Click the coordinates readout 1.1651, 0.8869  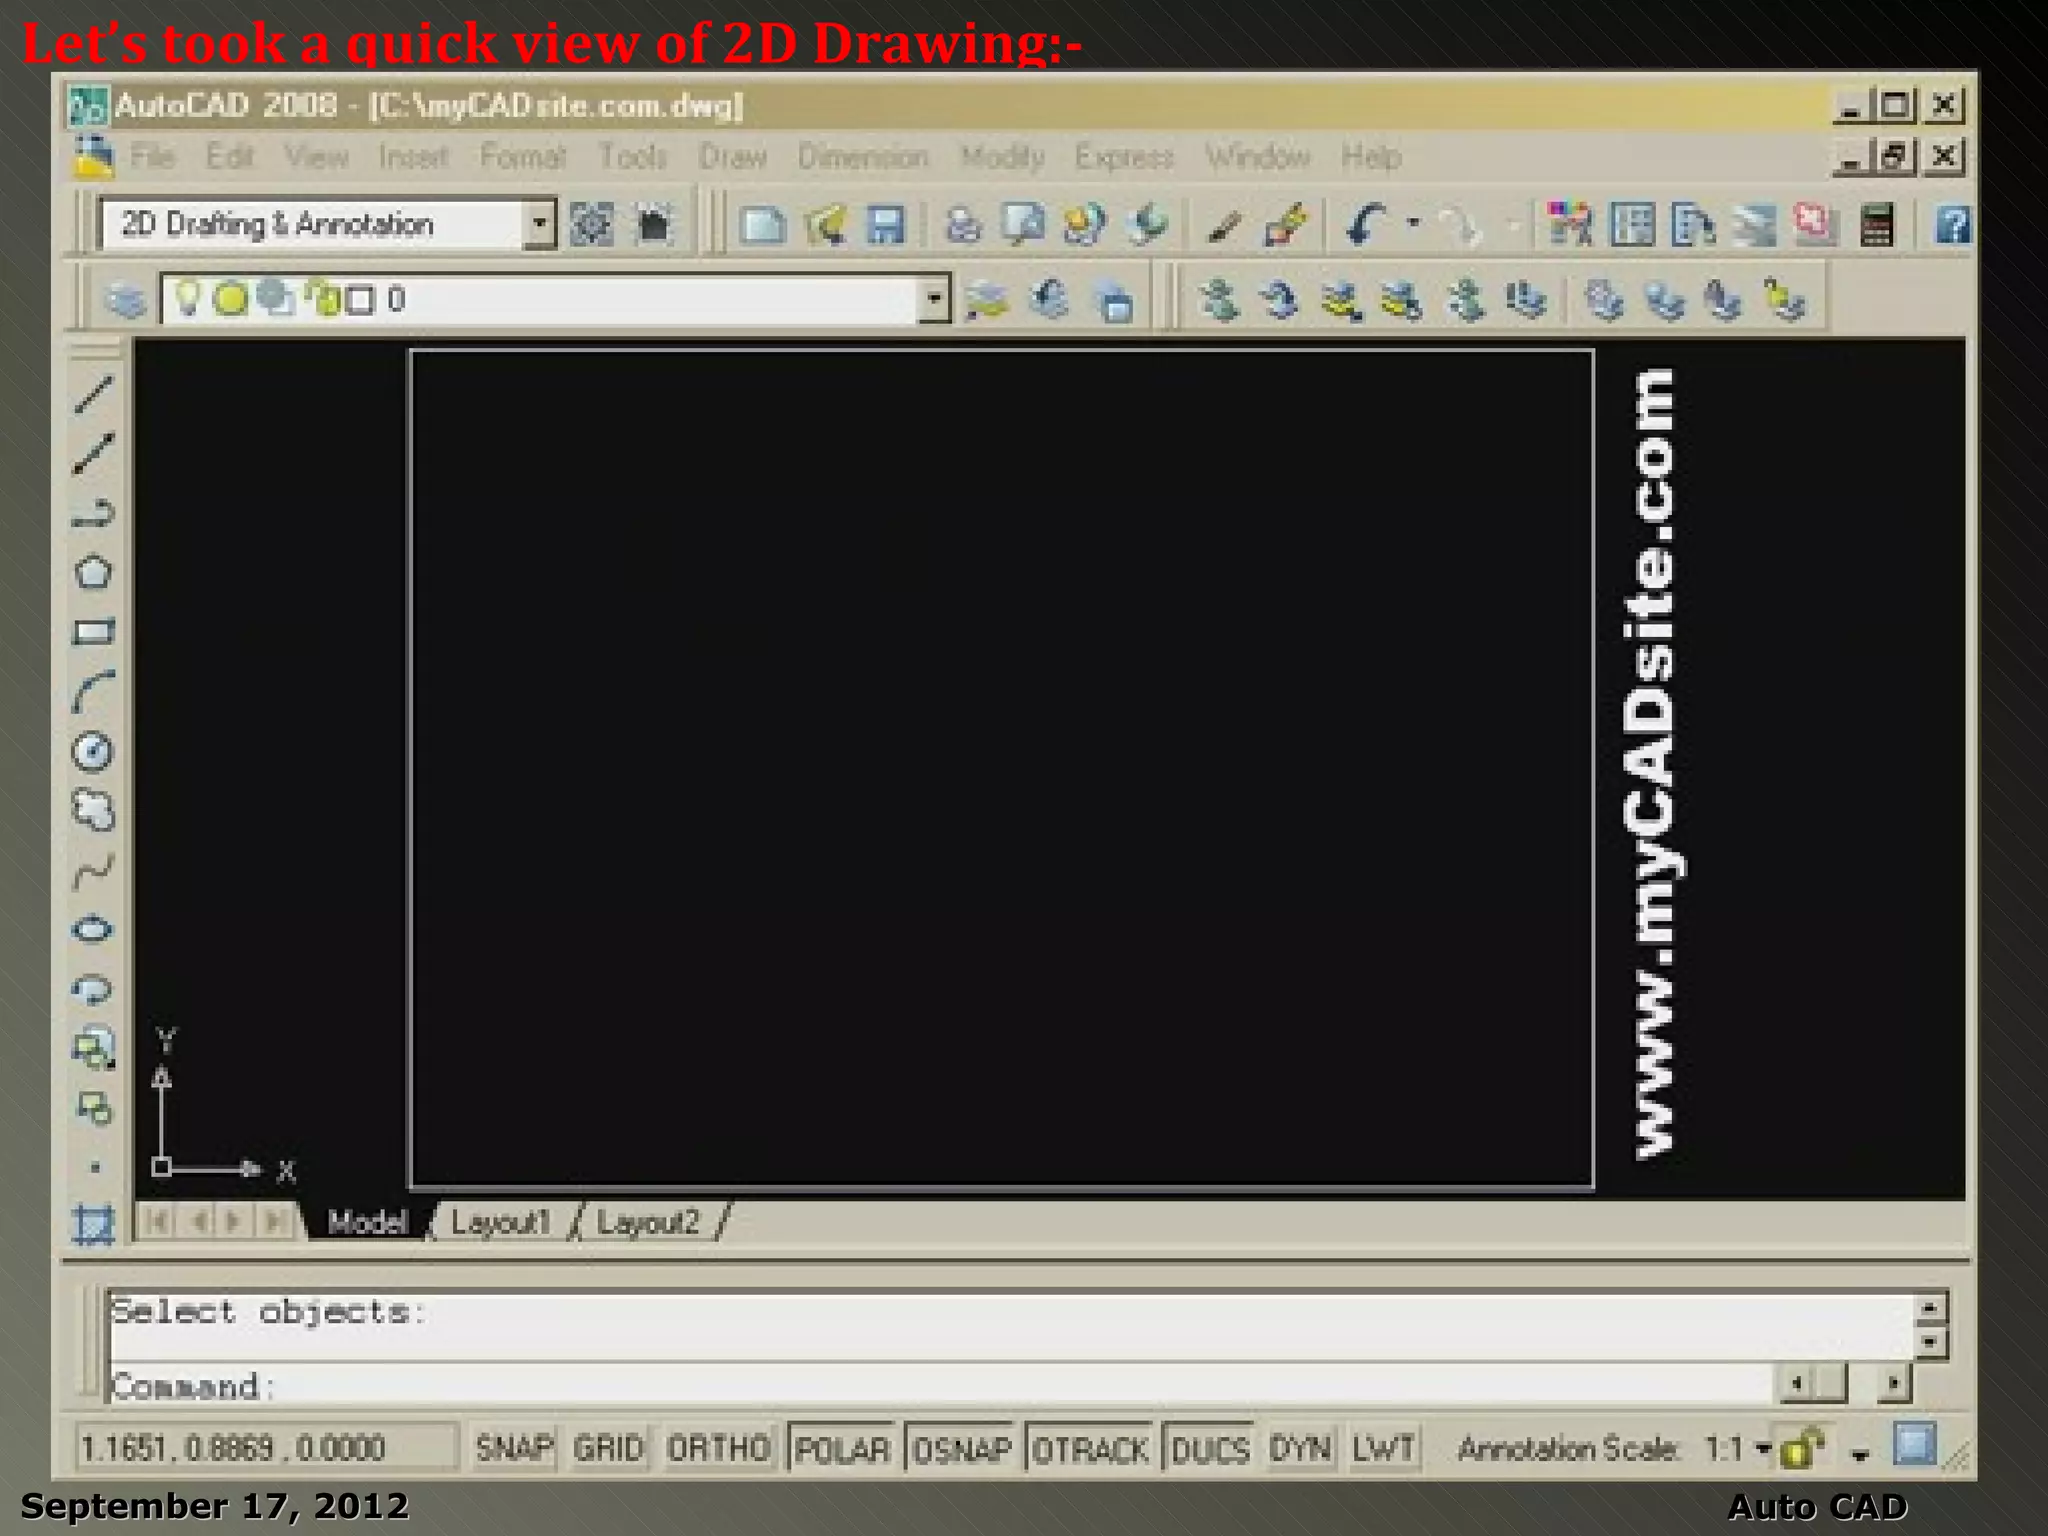(265, 1448)
